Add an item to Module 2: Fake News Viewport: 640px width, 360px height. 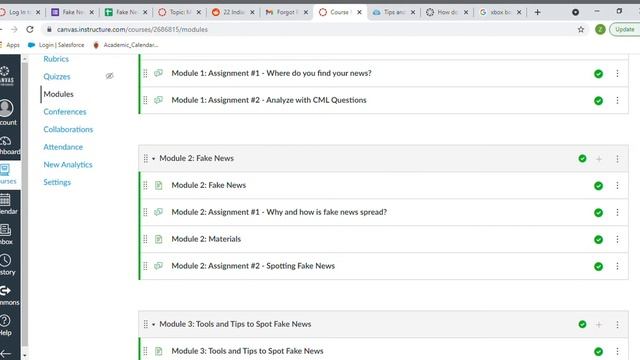[x=599, y=159]
